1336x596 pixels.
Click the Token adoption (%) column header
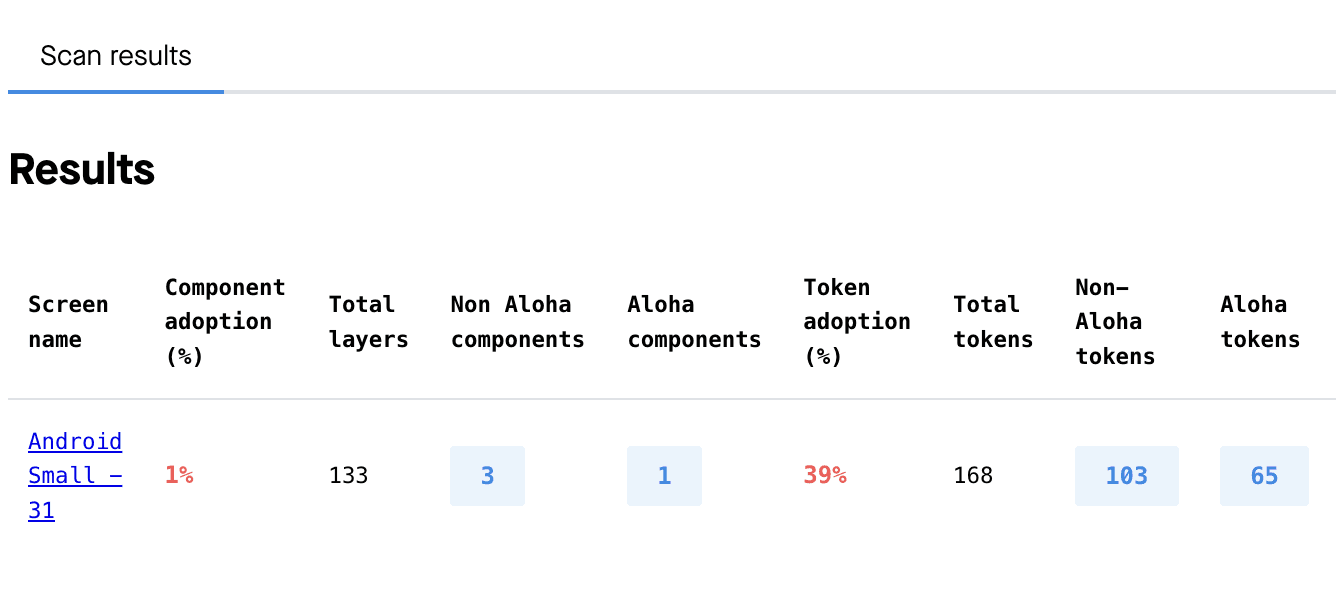click(857, 322)
